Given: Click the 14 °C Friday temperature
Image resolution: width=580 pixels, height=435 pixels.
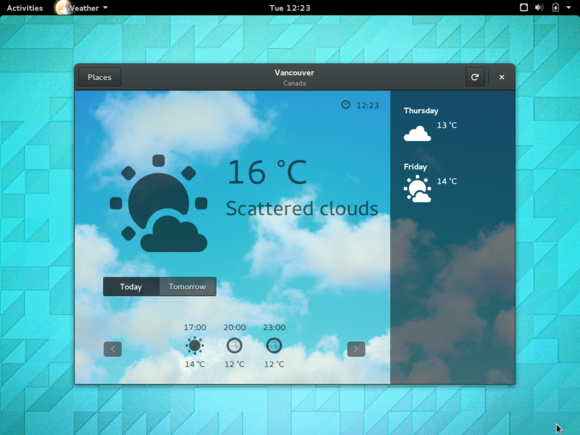Looking at the screenshot, I should [x=447, y=181].
